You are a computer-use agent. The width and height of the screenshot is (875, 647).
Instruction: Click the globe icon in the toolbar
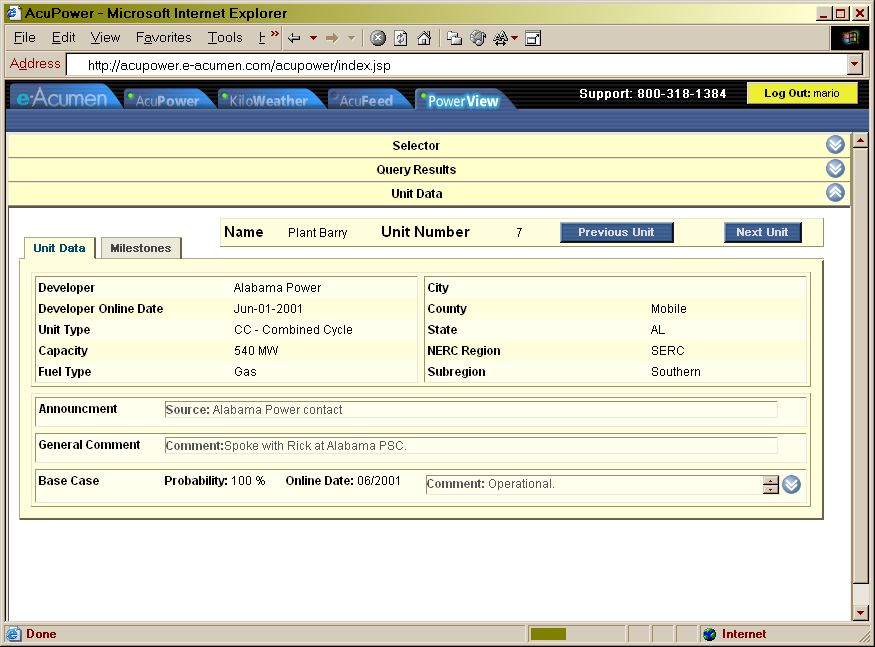(x=476, y=37)
